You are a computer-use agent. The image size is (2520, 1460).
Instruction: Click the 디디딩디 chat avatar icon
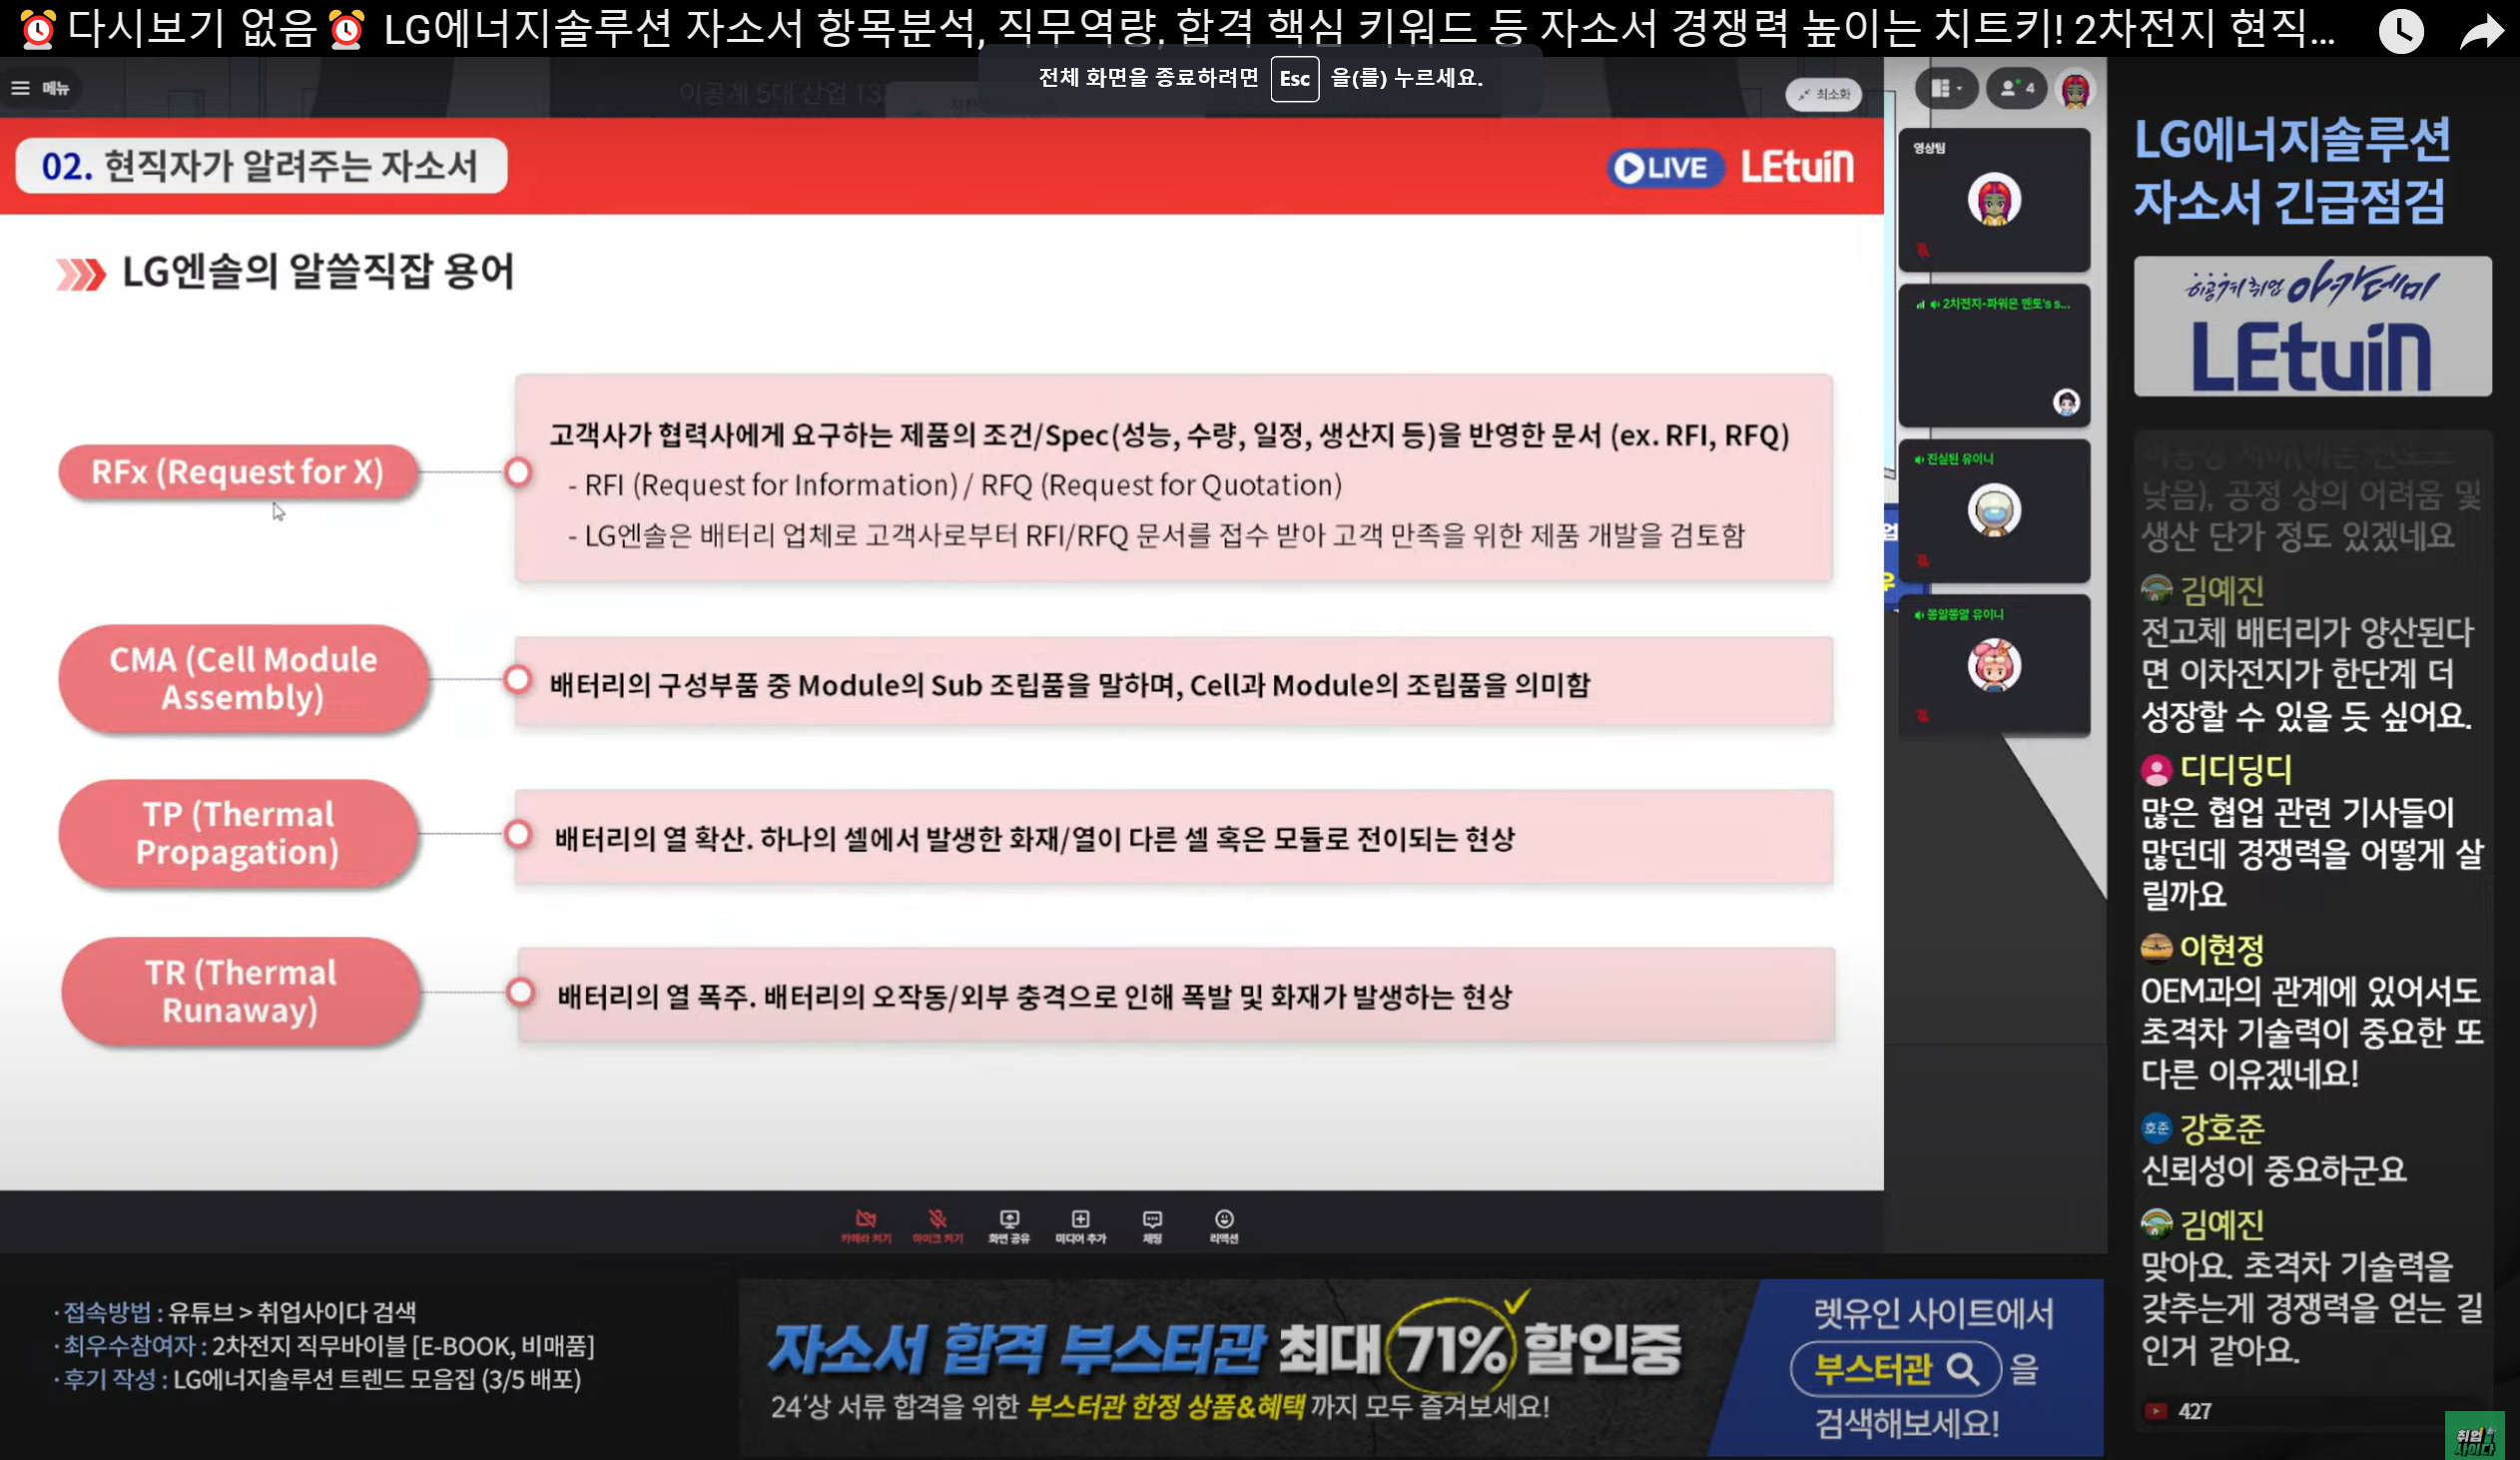point(2156,769)
